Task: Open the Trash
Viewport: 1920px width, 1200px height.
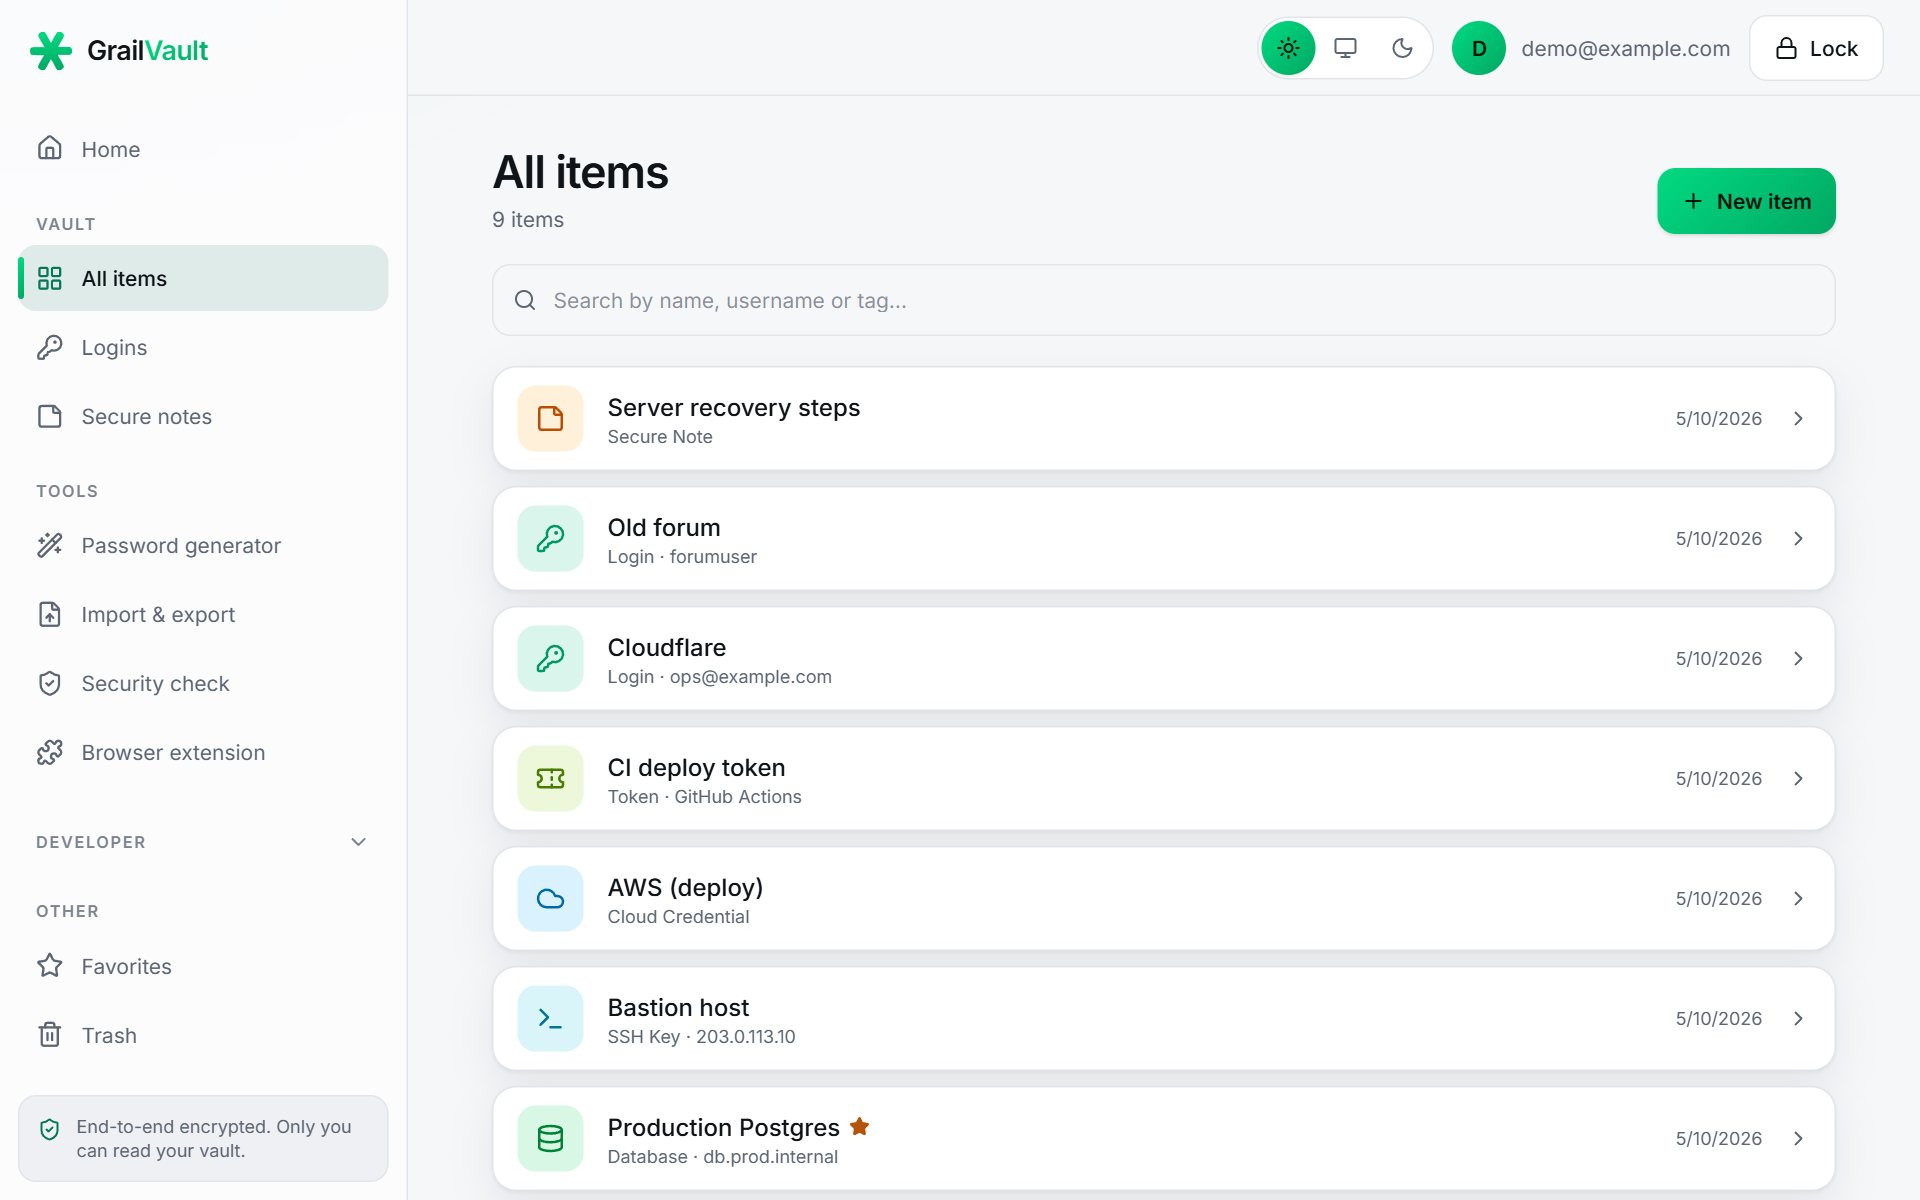Action: [203, 1035]
